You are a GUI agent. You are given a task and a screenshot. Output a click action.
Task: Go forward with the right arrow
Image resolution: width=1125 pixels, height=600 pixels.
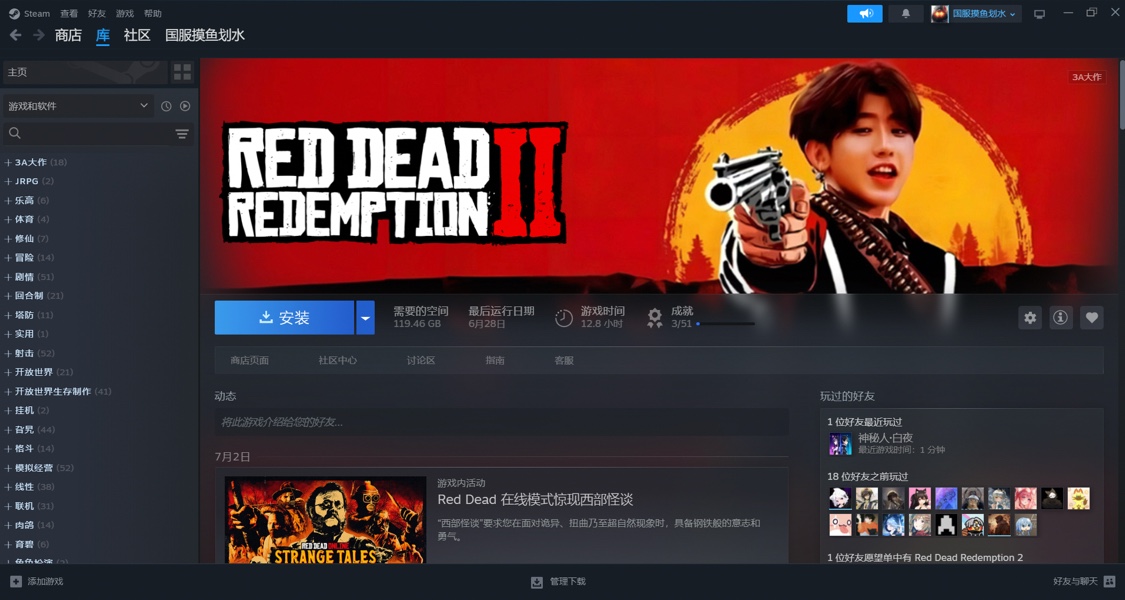point(39,35)
